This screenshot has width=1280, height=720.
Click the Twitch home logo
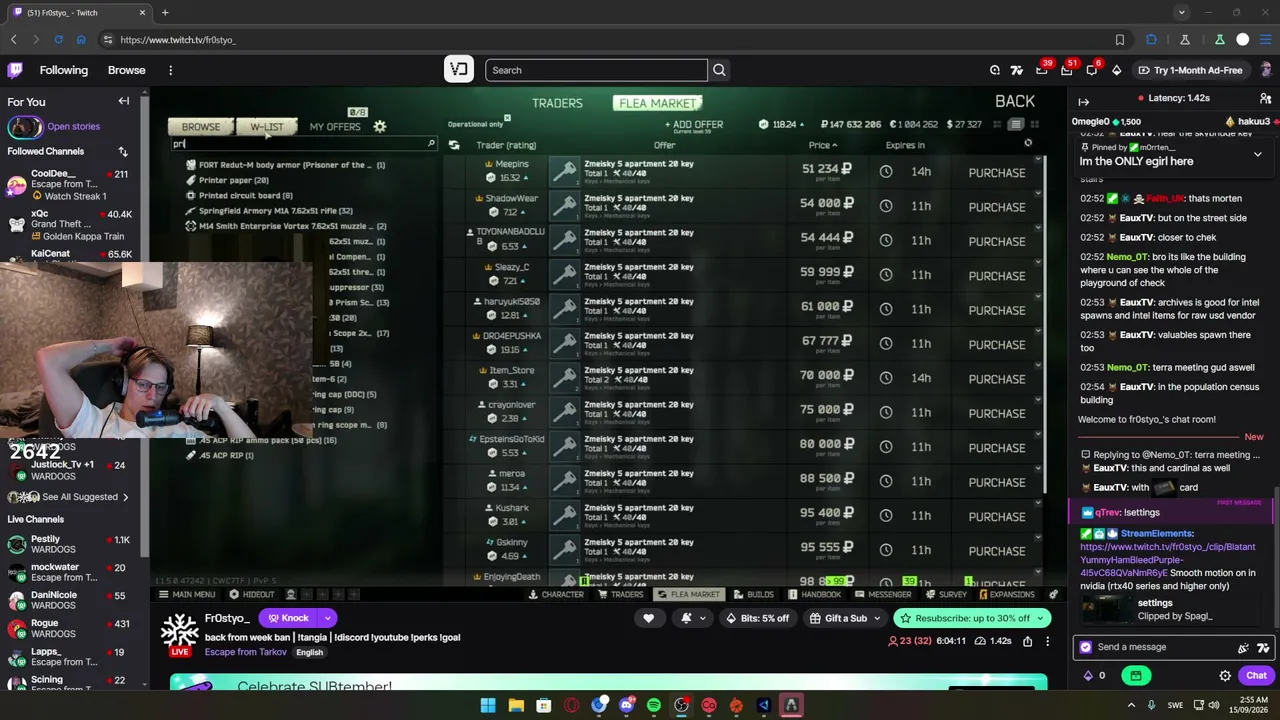(x=15, y=70)
